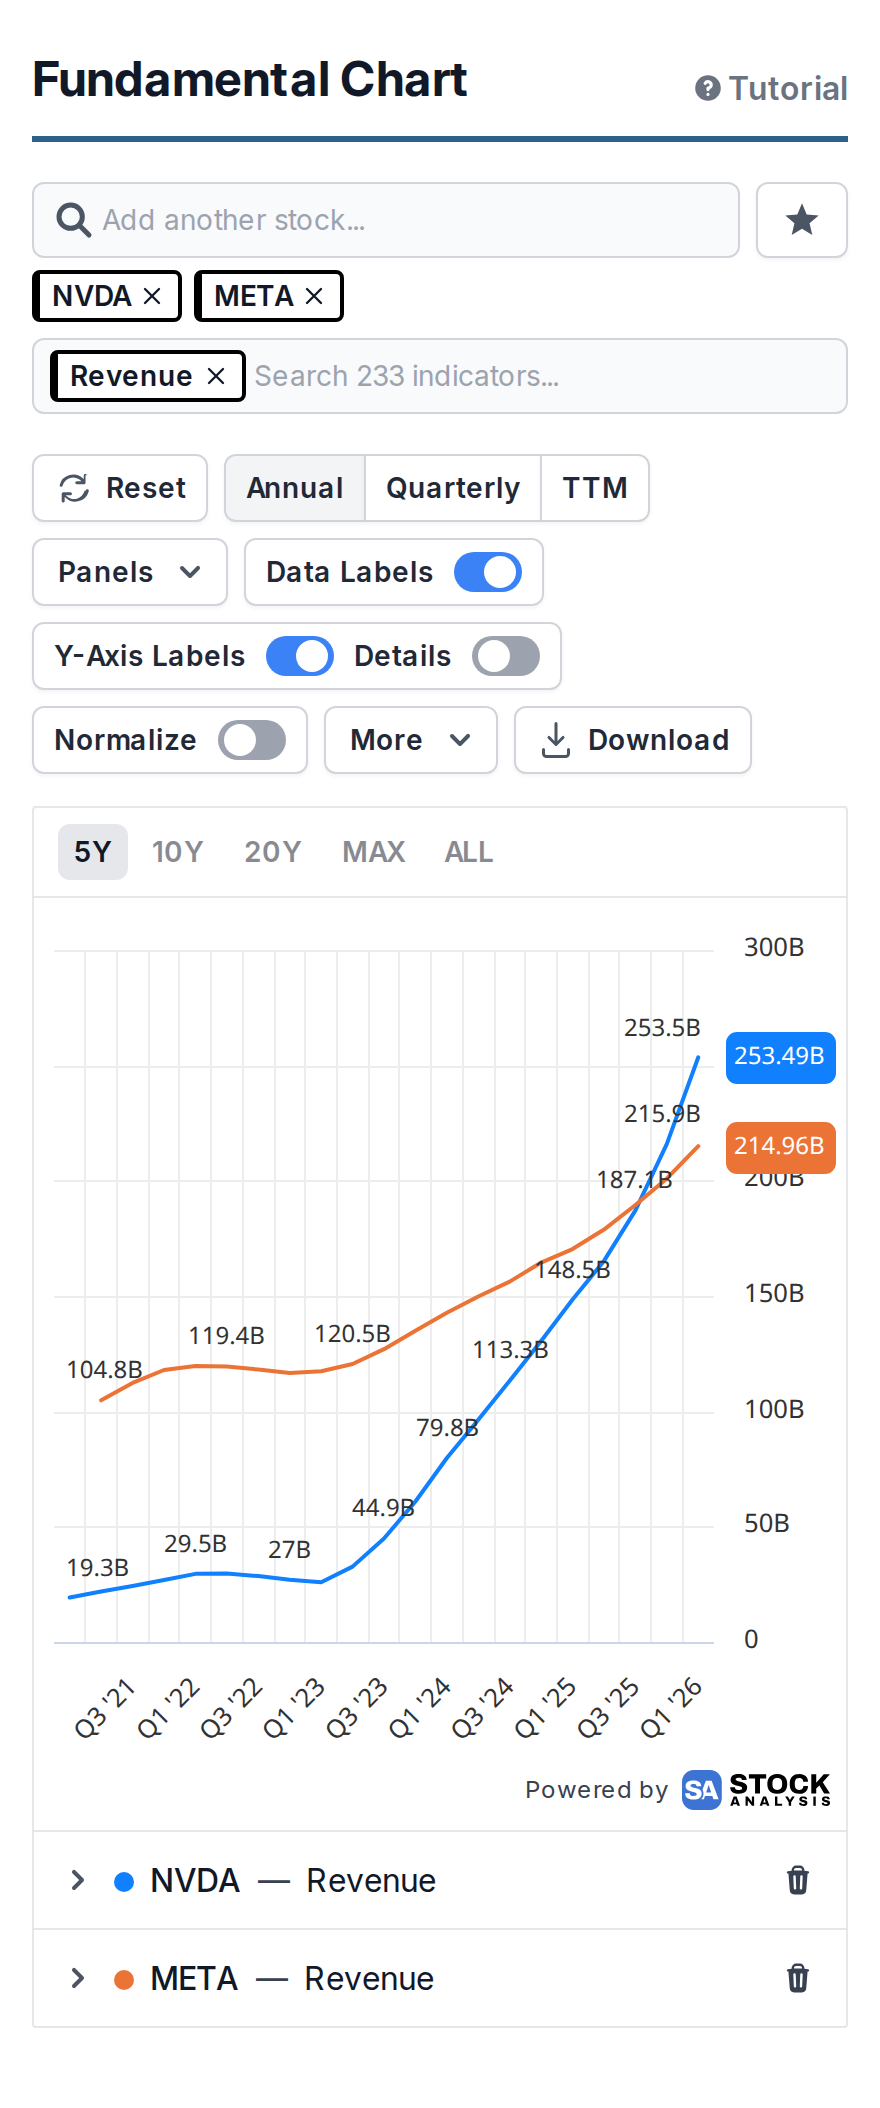
Task: Click the 19.3B NVDA data label
Action: 97,1567
